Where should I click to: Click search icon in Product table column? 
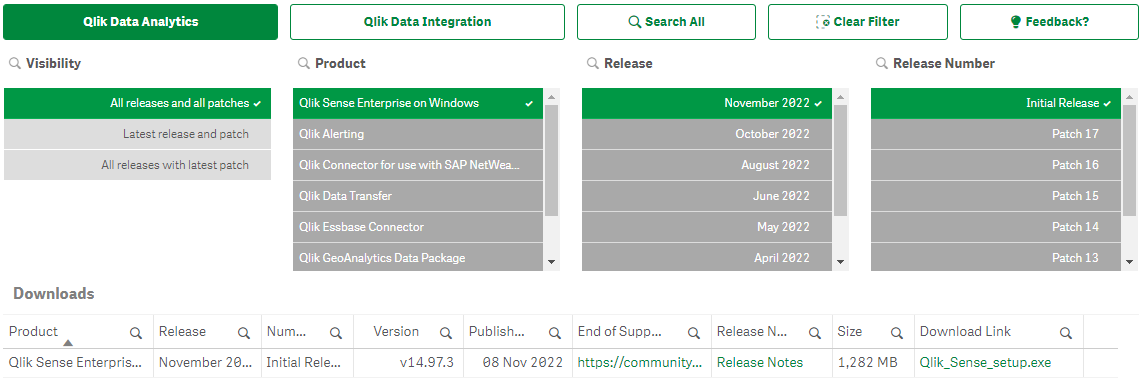pos(135,333)
